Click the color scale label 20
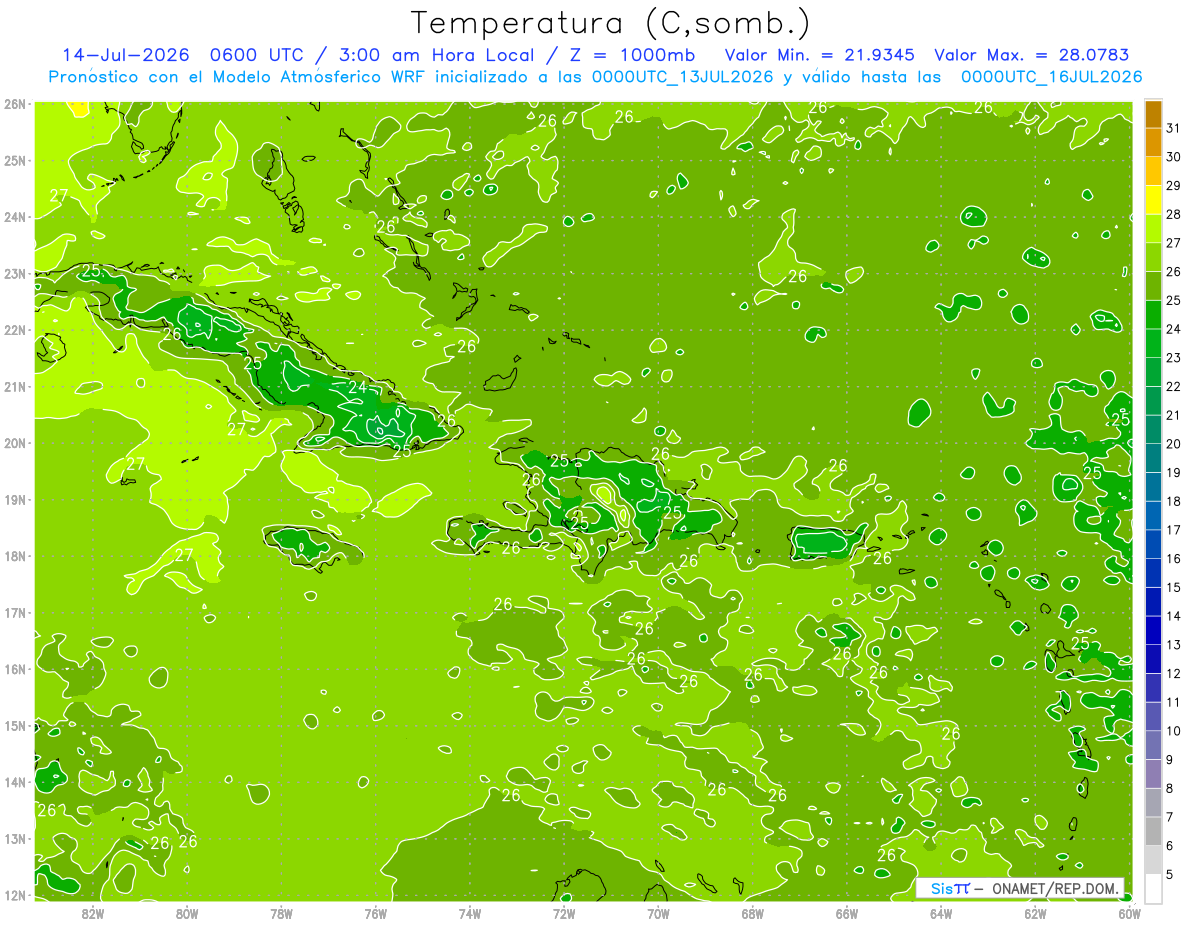Image resolution: width=1200 pixels, height=927 pixels. [x=1174, y=444]
